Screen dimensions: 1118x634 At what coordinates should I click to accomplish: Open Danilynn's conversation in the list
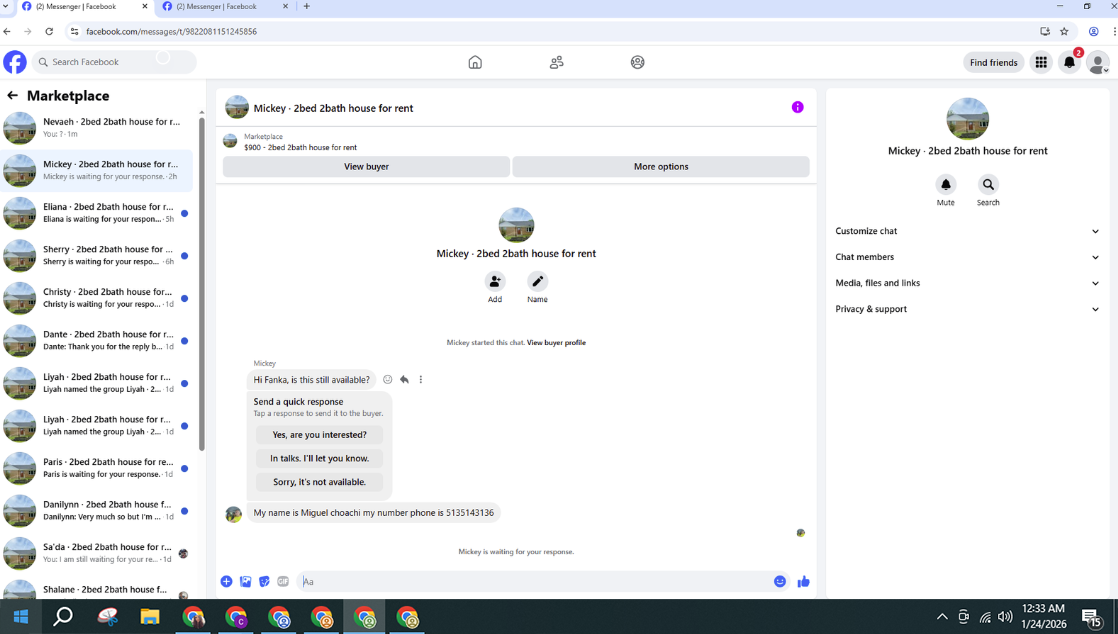pos(97,511)
